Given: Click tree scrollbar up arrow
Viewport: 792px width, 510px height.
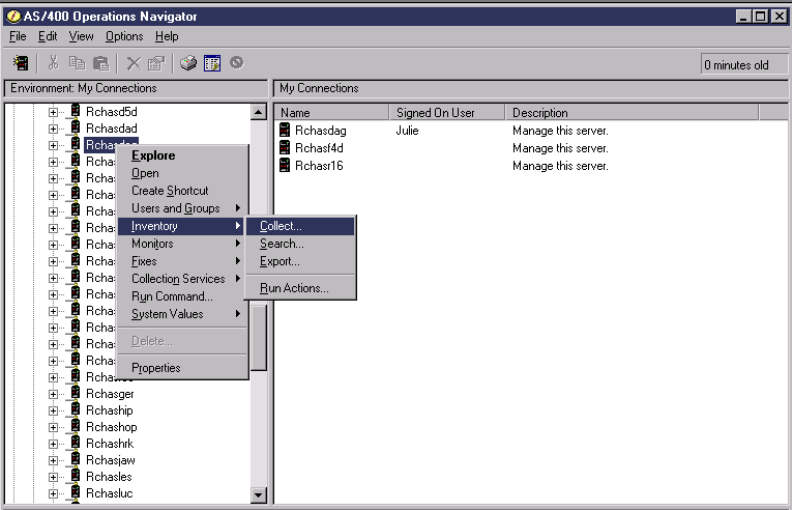Looking at the screenshot, I should [x=259, y=112].
